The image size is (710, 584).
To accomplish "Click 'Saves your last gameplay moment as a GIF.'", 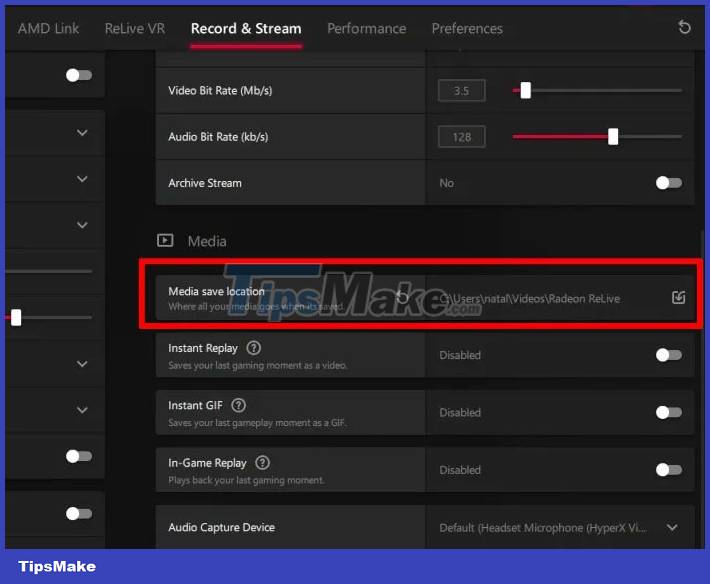I will point(257,423).
